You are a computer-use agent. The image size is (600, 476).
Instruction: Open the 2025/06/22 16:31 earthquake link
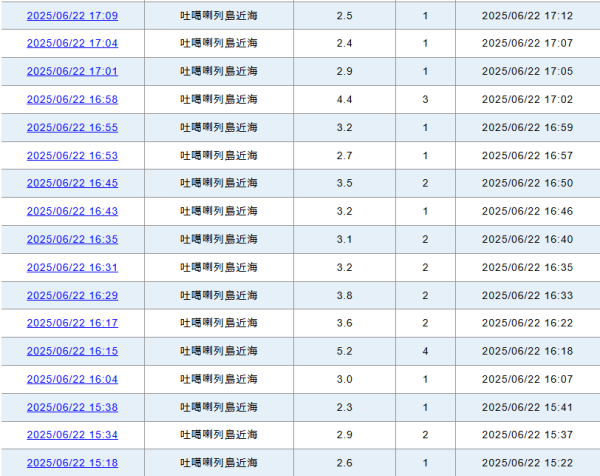72,267
